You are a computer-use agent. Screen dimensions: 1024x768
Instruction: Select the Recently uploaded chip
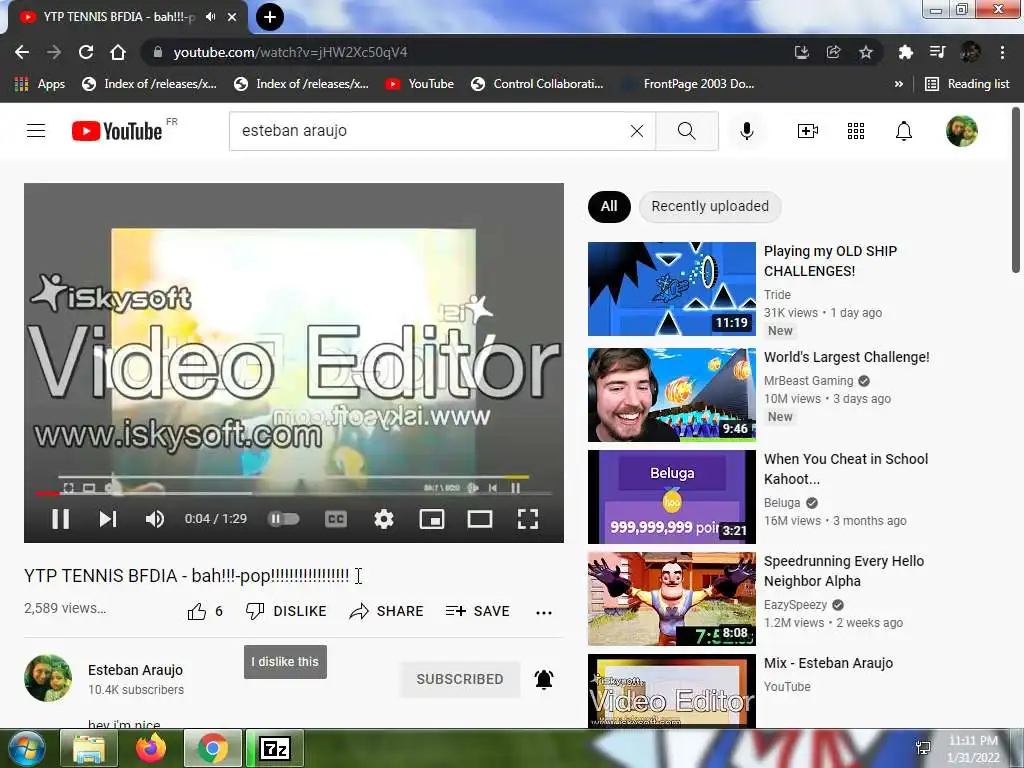click(710, 206)
